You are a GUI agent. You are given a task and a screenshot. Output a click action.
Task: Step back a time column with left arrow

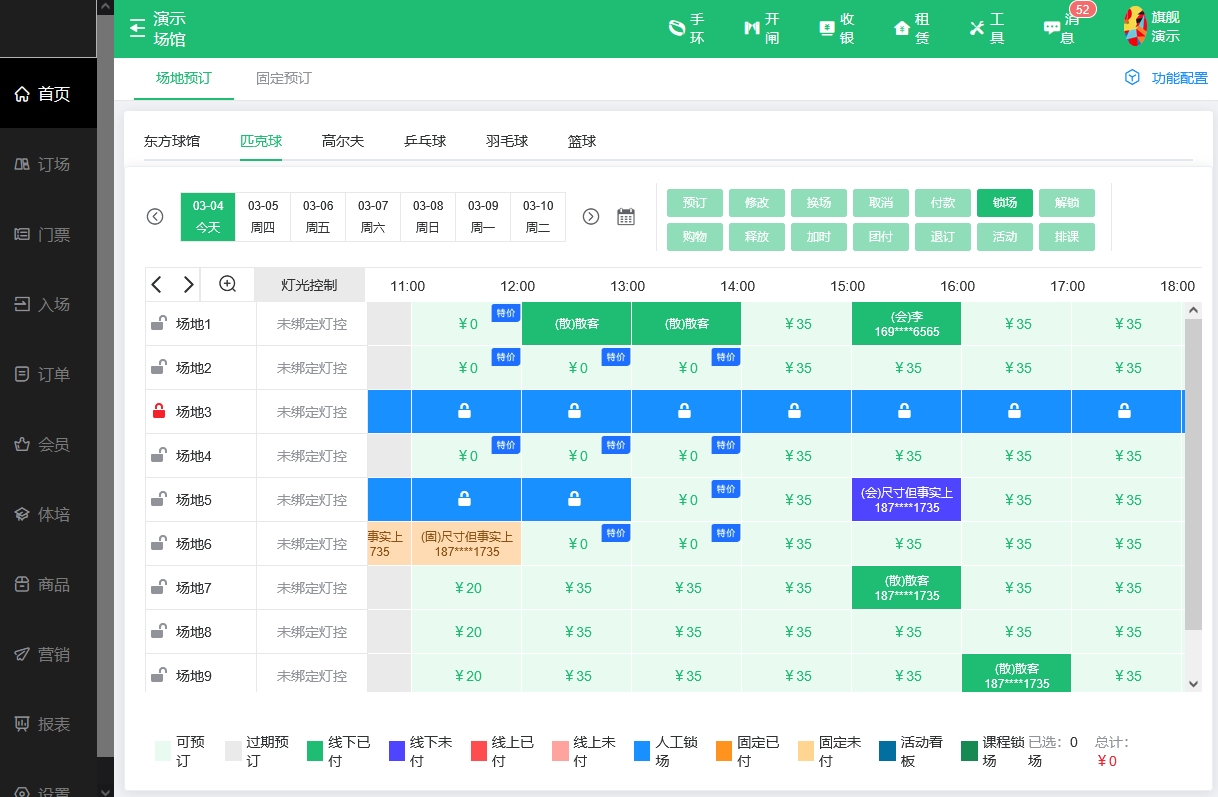[156, 284]
